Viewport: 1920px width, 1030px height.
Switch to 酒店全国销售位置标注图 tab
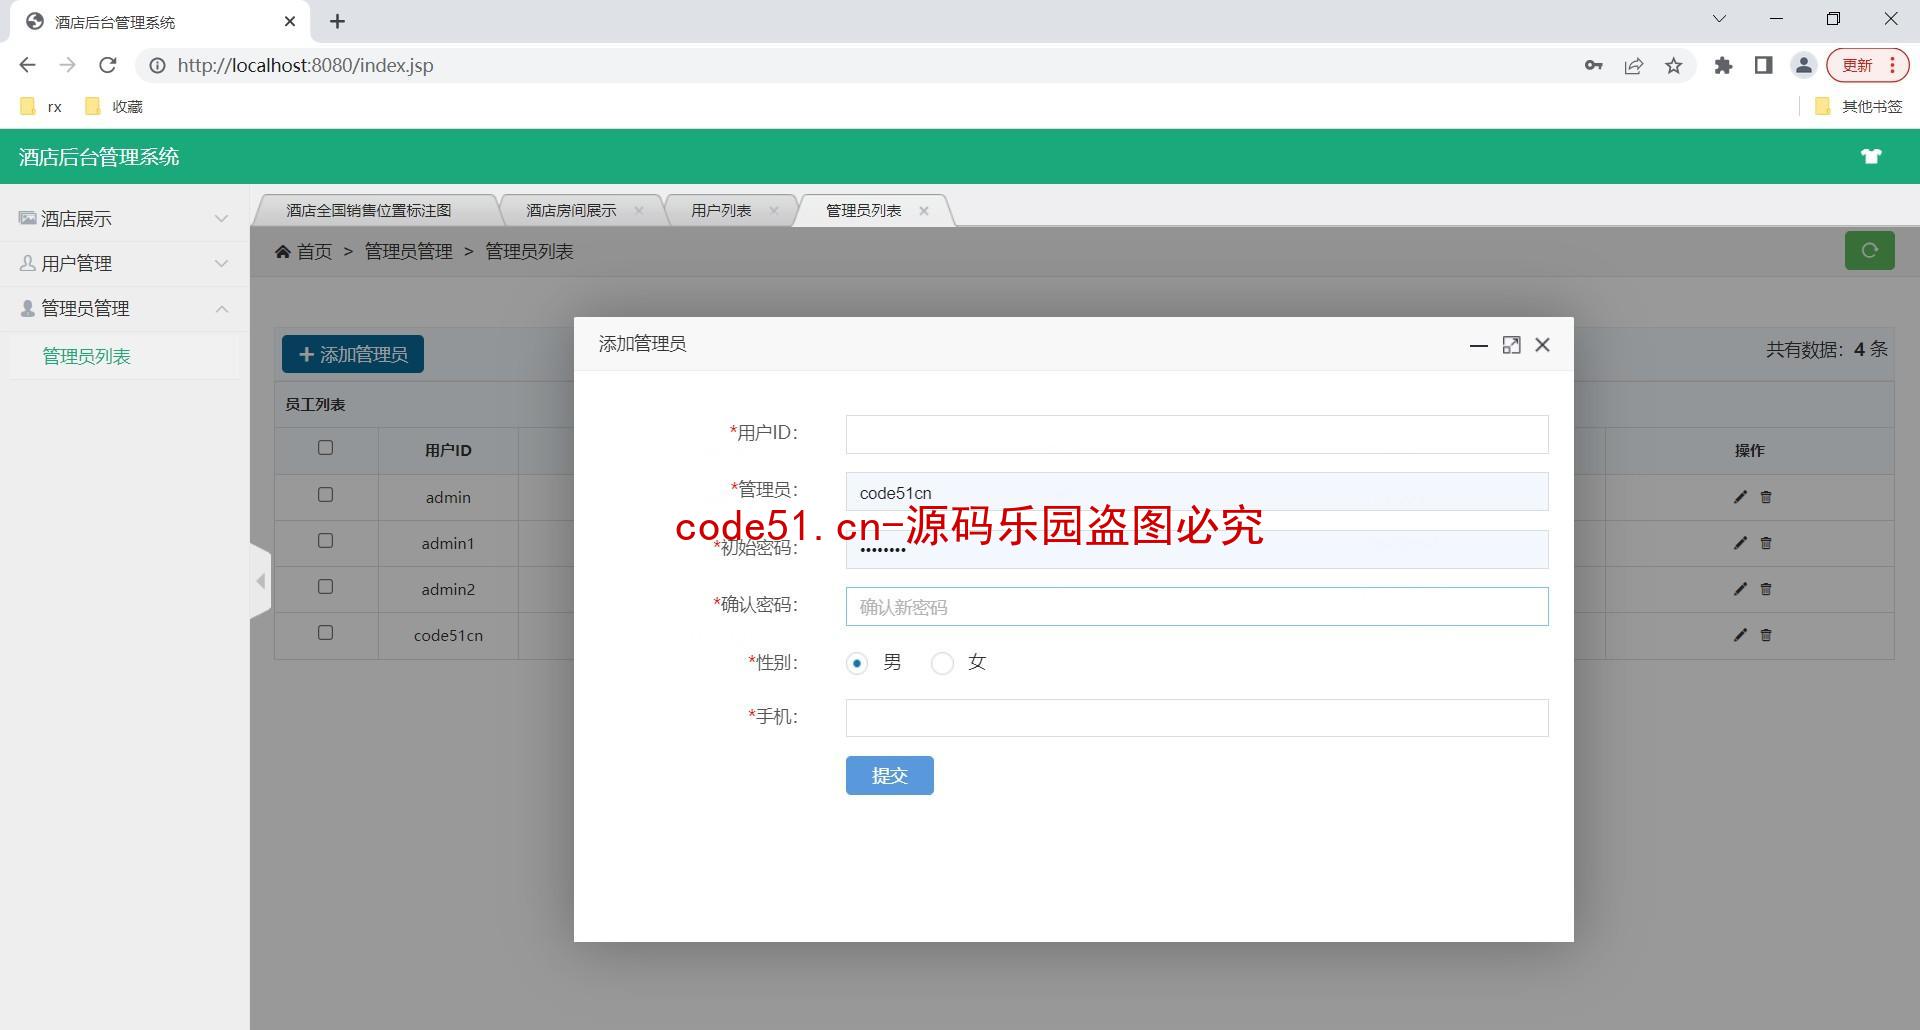[369, 210]
